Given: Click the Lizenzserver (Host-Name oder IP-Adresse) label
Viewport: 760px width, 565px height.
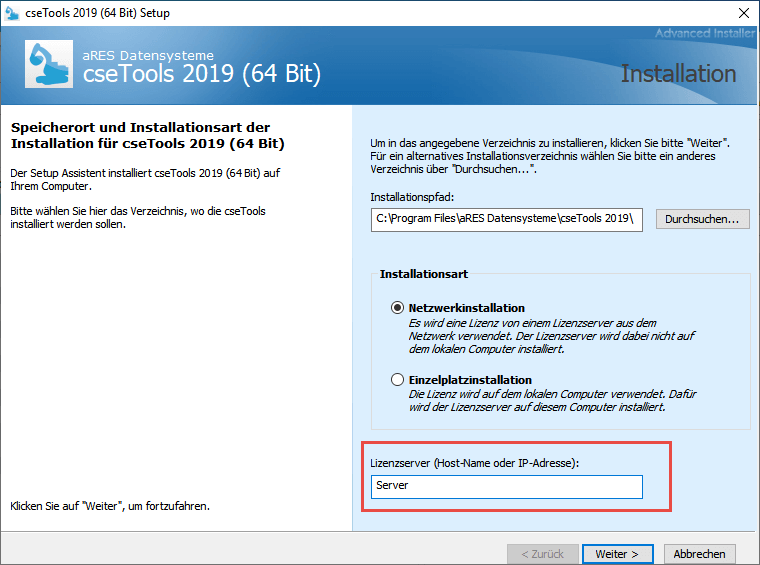Looking at the screenshot, I should point(474,461).
